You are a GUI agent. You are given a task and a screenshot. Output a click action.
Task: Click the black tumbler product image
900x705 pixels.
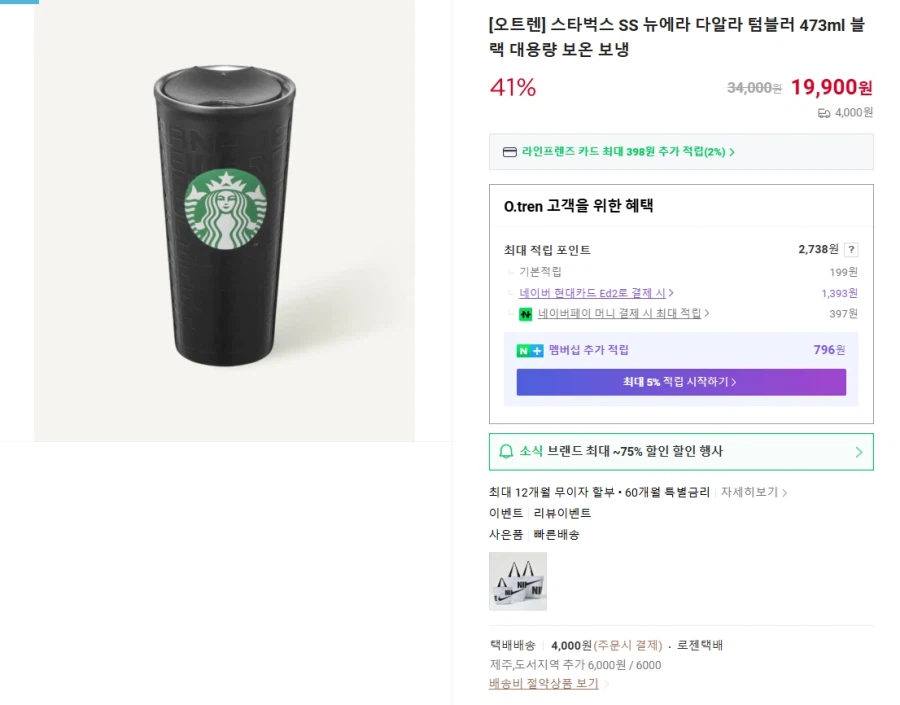[x=225, y=220]
